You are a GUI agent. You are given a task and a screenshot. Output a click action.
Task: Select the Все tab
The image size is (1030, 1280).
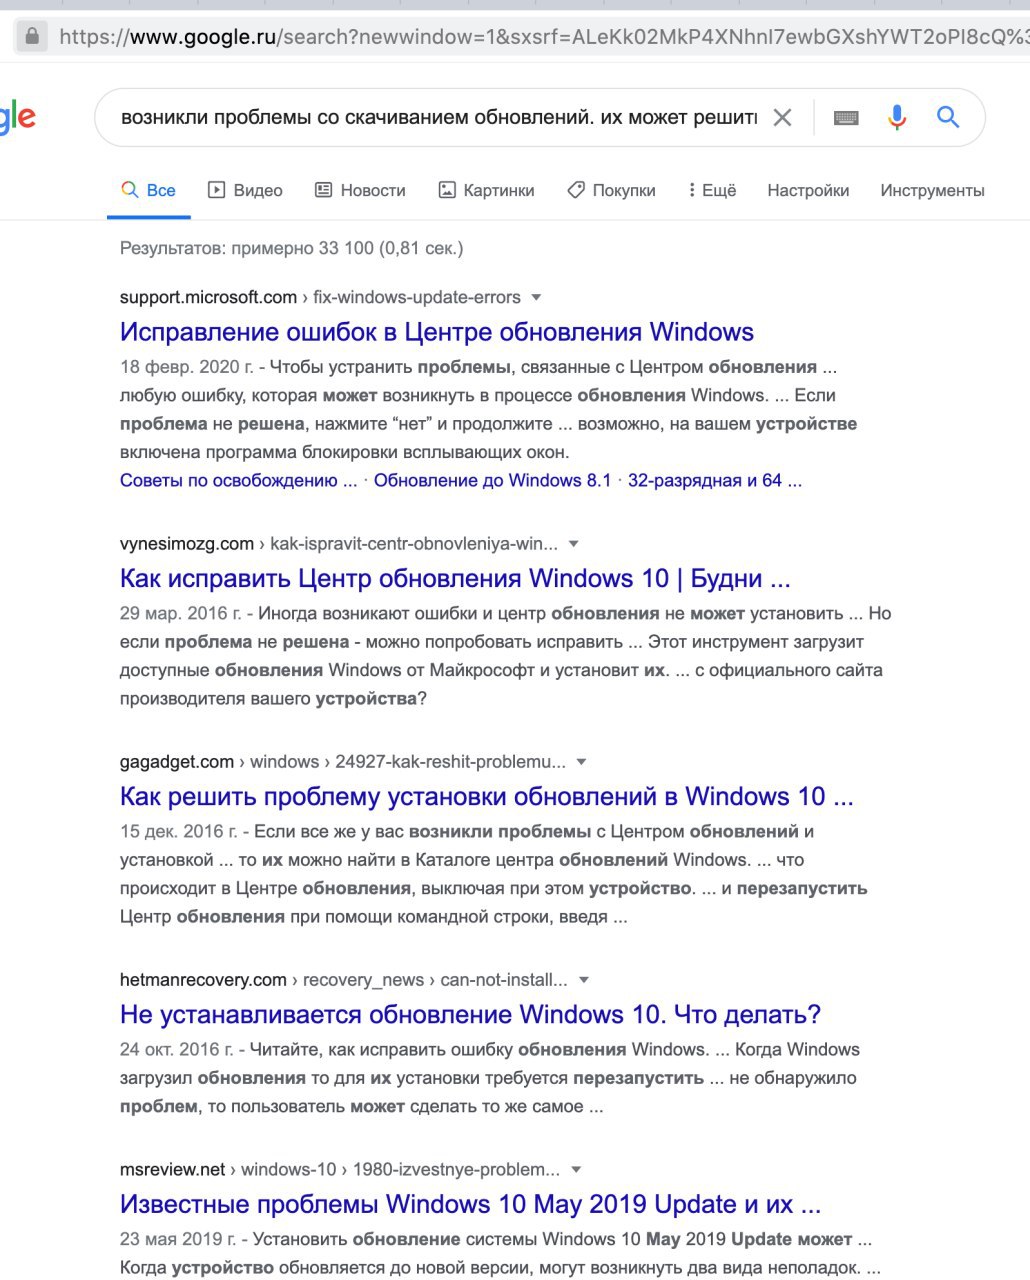click(148, 190)
